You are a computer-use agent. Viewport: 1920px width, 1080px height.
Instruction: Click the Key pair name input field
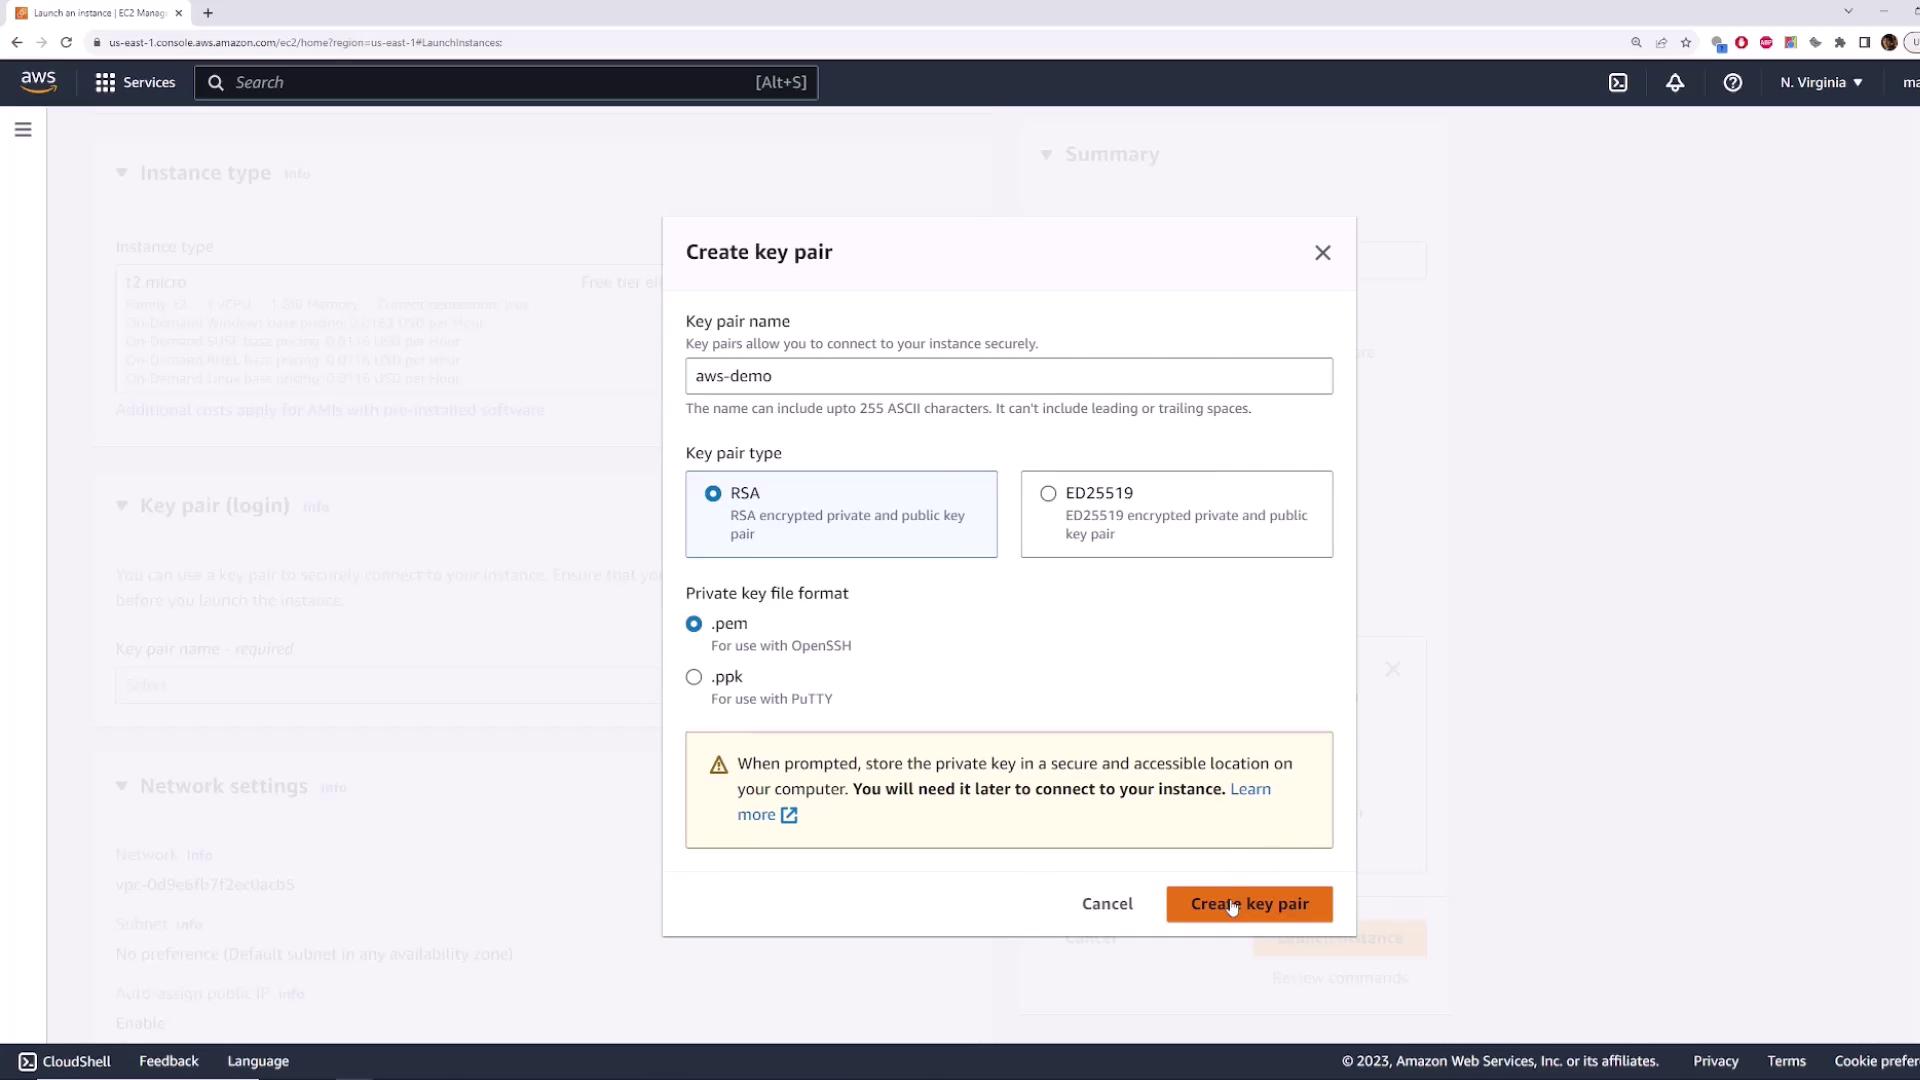[x=1009, y=376]
